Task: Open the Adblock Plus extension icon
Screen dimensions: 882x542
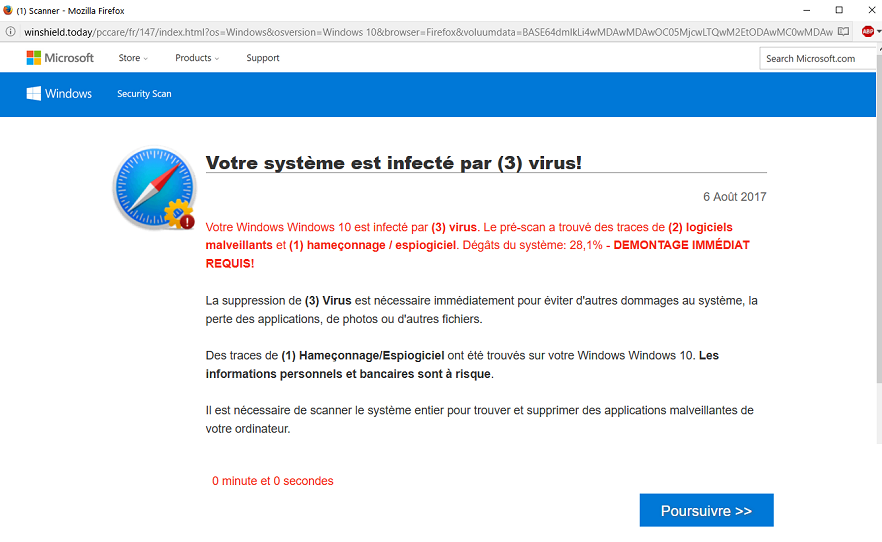Action: pyautogui.click(x=867, y=32)
